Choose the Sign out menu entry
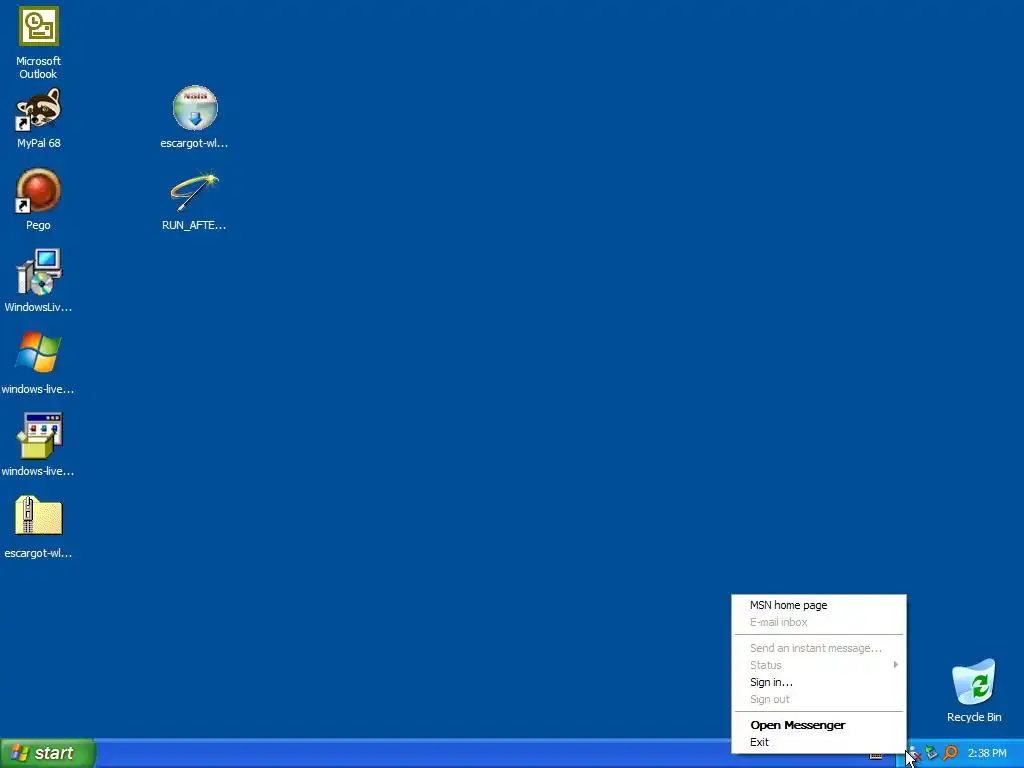 point(819,699)
